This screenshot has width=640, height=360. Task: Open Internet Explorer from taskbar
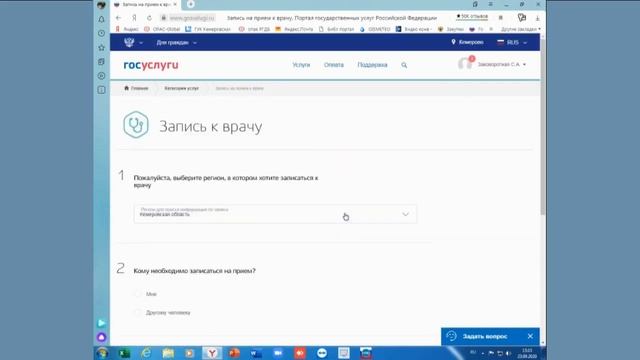click(146, 353)
